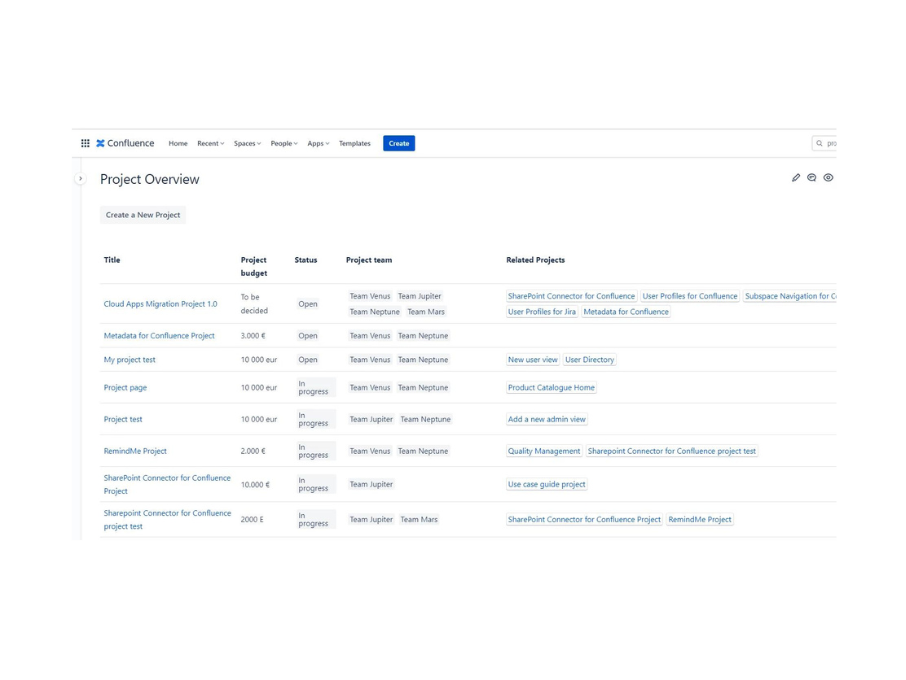906x680 pixels.
Task: Open User Profiles for Confluence related link
Action: 690,296
